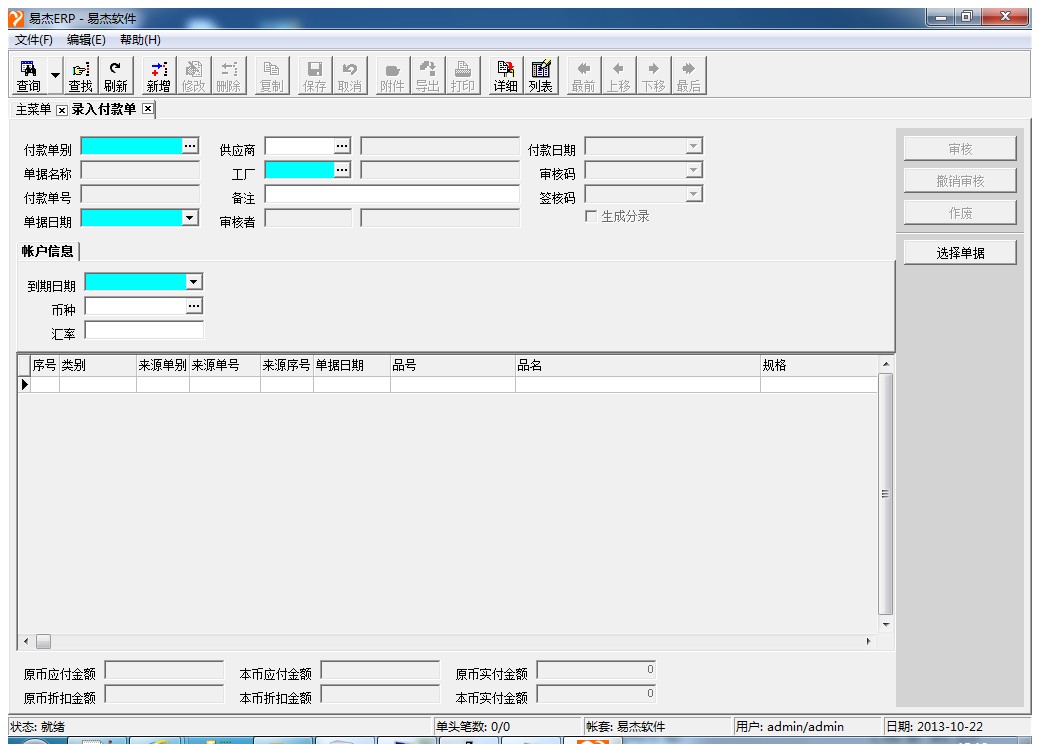Viewport: 1040px width, 744px height.
Task: Open the 币种 lookup ellipsis button
Action: click(x=194, y=306)
